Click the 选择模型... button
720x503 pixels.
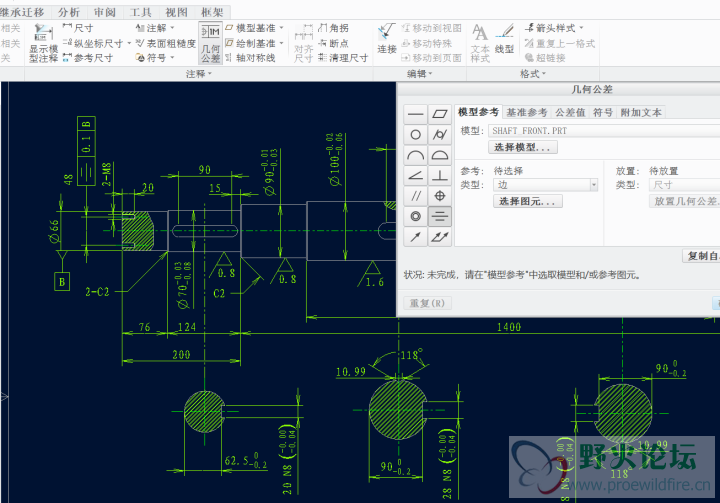tap(523, 147)
